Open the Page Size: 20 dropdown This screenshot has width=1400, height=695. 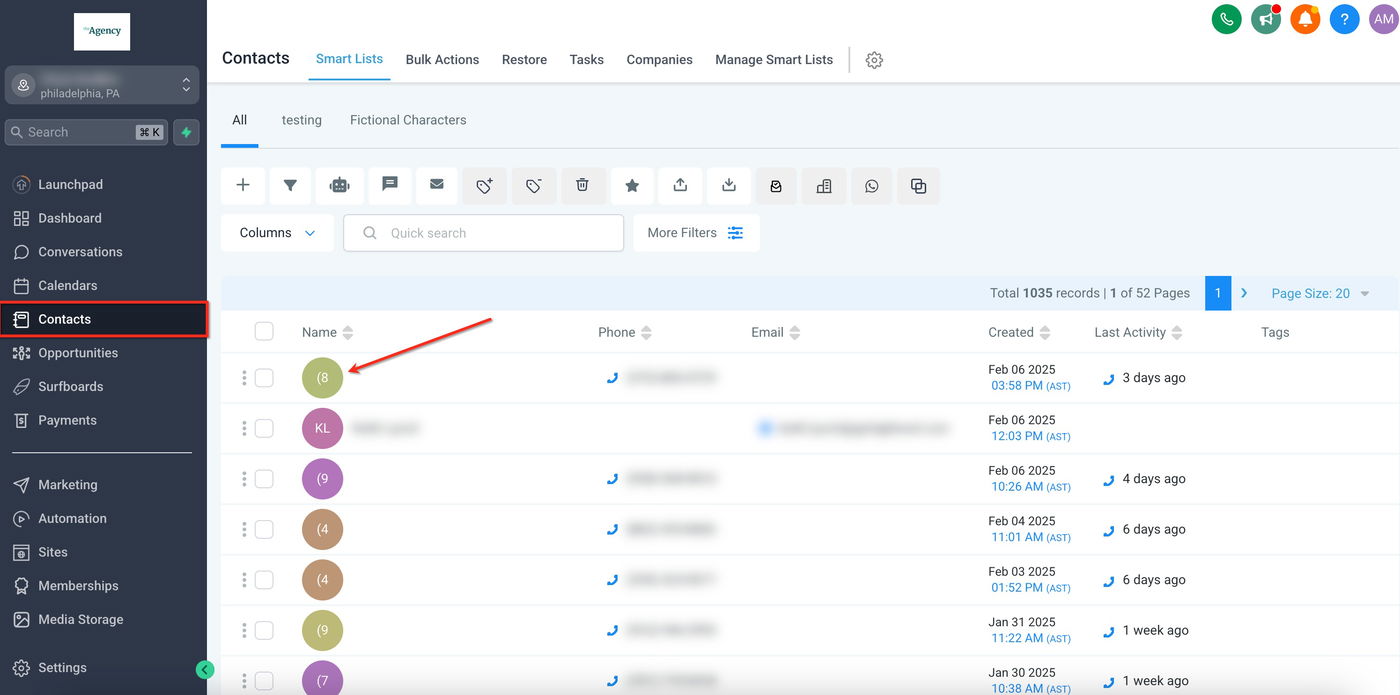pos(1320,293)
